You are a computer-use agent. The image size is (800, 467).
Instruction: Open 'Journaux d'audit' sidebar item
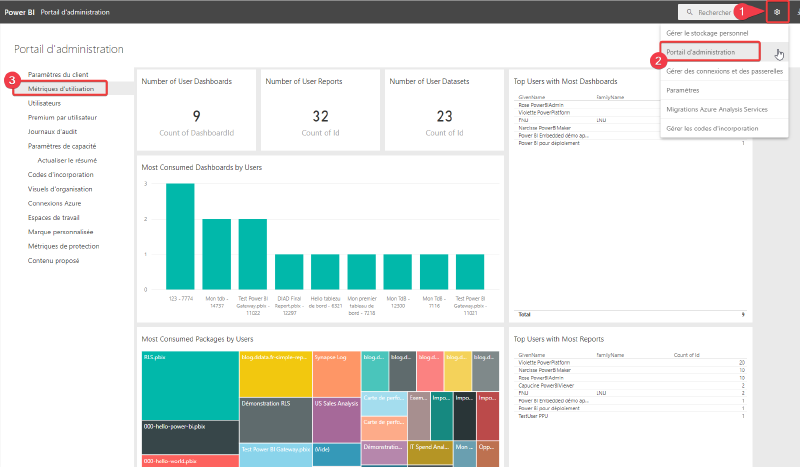tap(52, 132)
